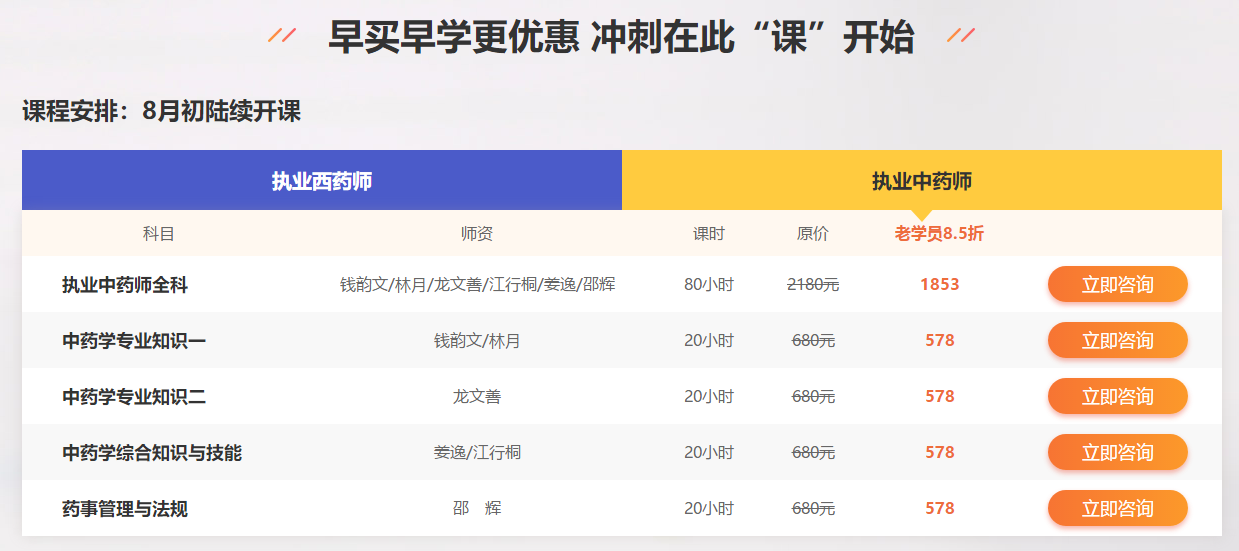This screenshot has width=1239, height=551.
Task: Click the 老学员8.5折 column header
Action: (x=939, y=234)
